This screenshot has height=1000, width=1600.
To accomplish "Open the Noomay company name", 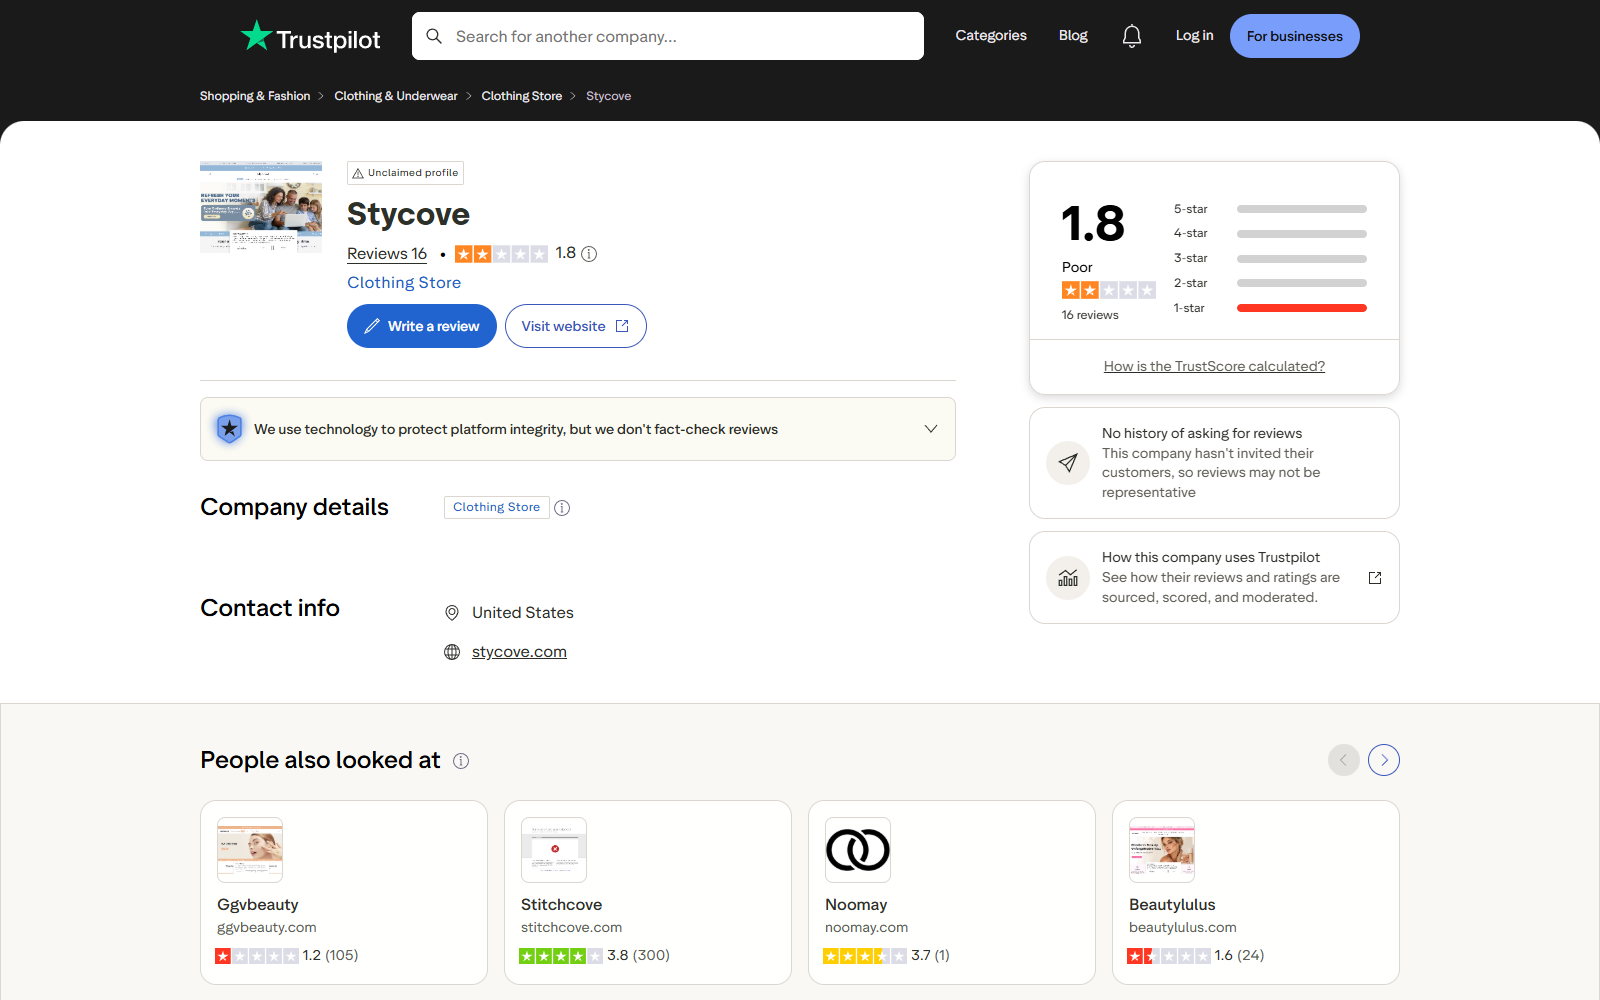I will [856, 905].
